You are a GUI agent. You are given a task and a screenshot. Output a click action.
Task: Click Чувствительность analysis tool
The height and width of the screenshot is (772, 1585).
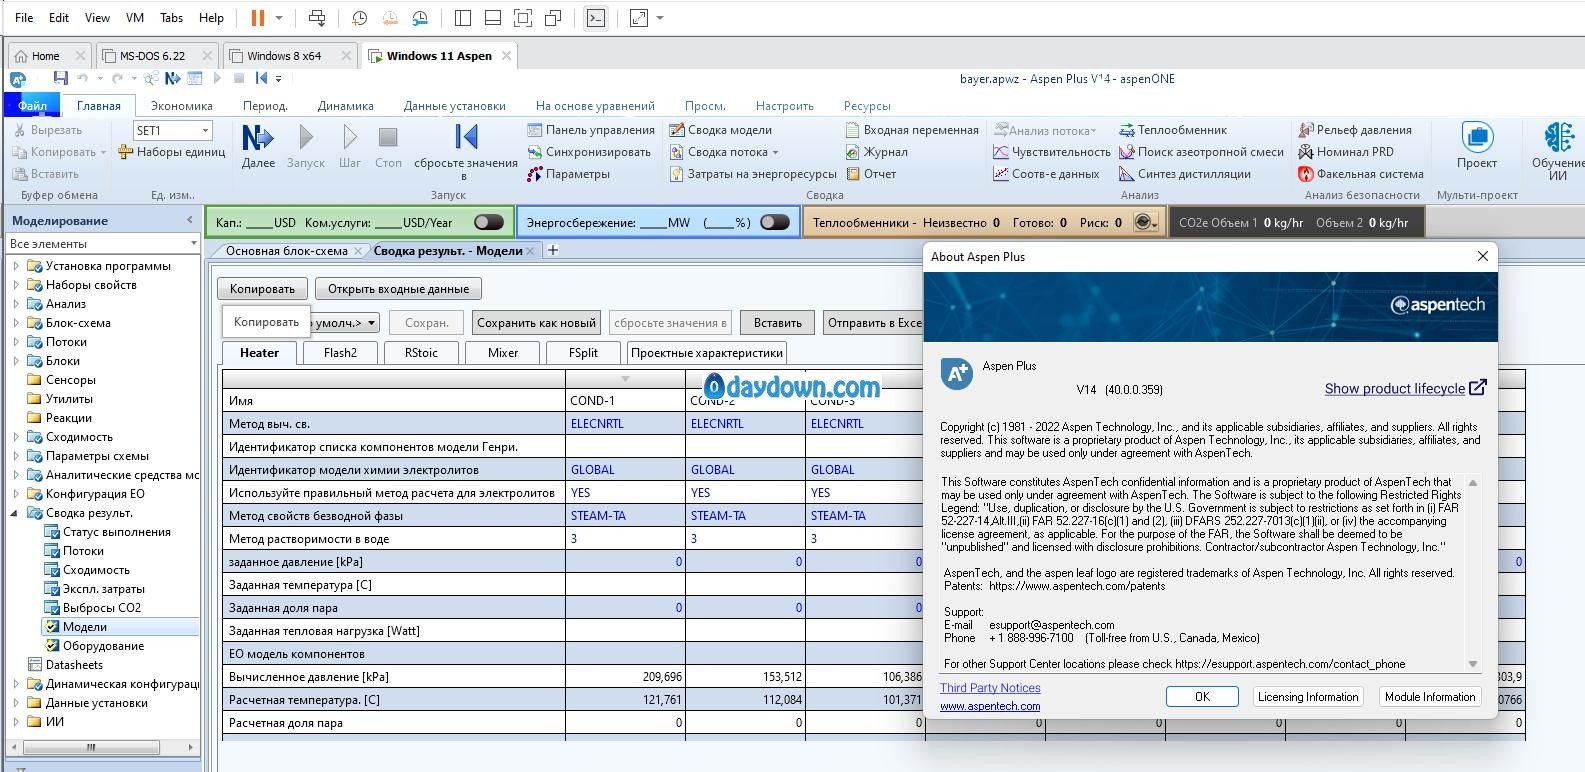[1051, 152]
